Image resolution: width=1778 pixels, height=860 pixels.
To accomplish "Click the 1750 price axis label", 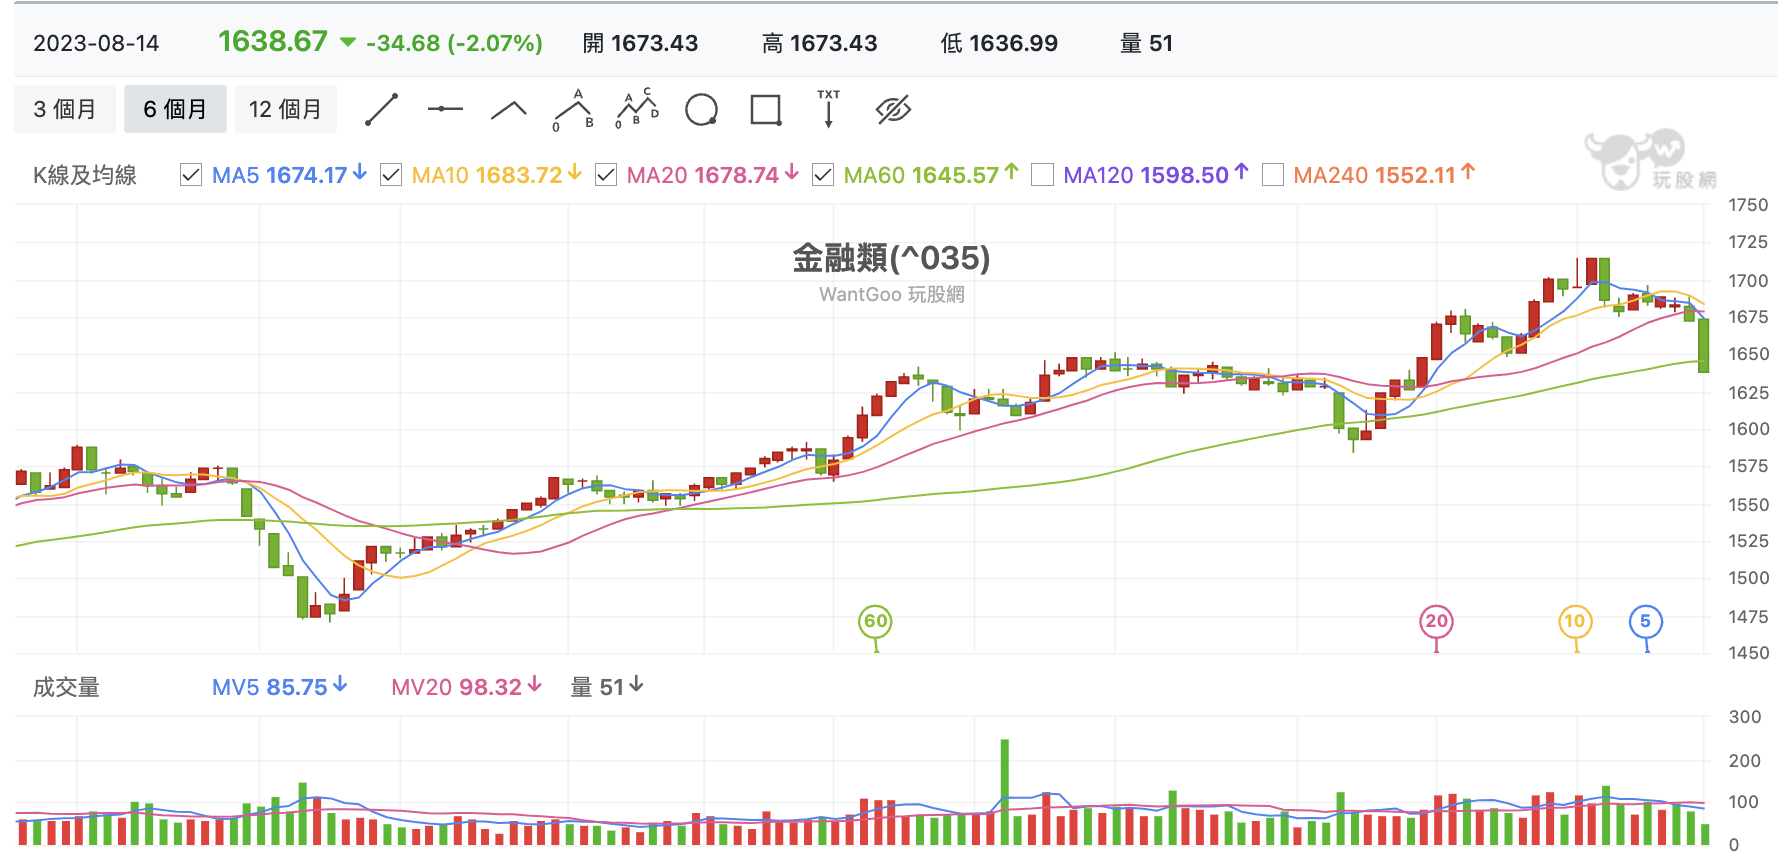I will coord(1748,205).
